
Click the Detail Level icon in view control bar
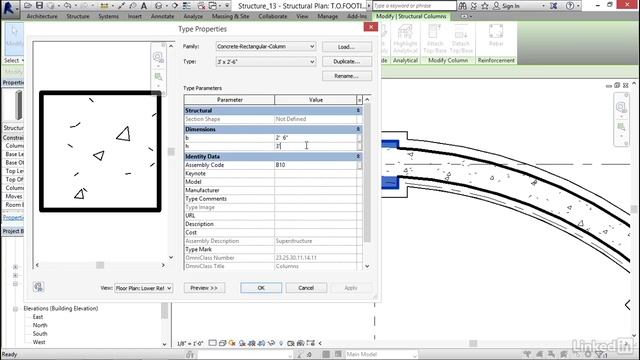(212, 343)
